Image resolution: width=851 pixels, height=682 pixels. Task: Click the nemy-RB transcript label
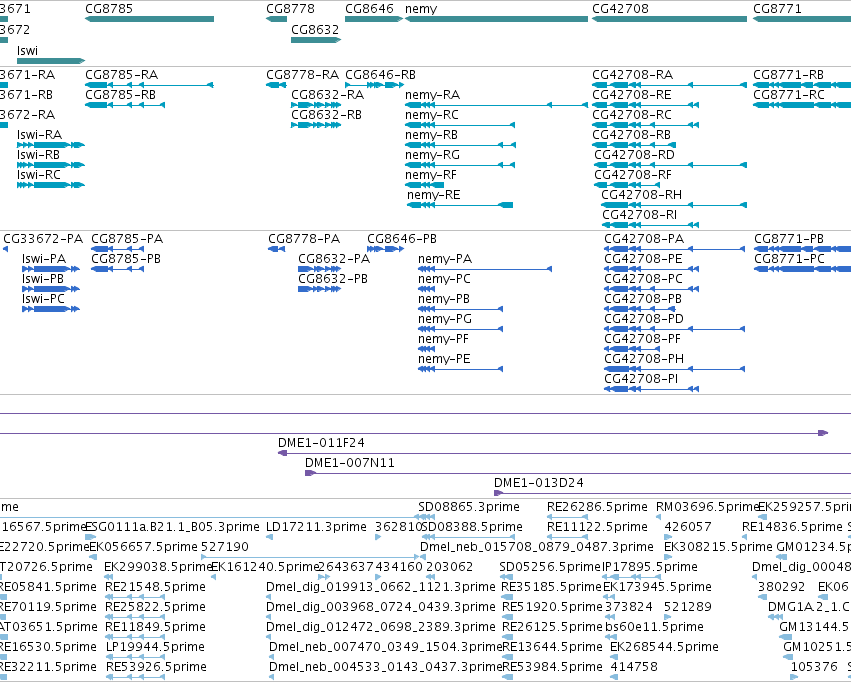pos(431,135)
